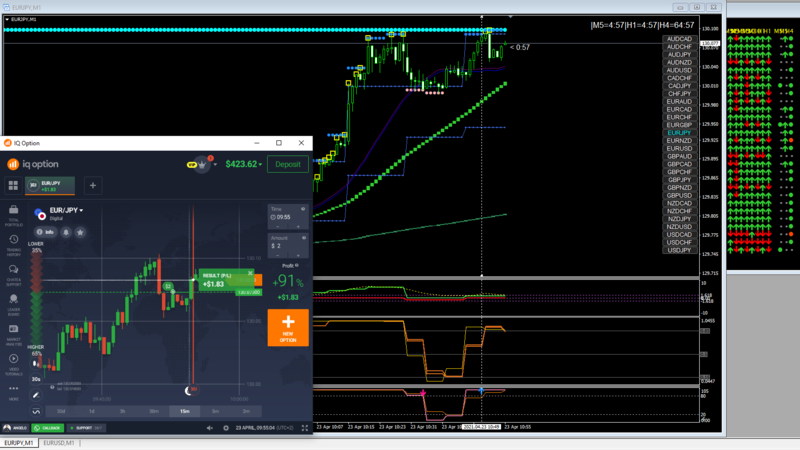Select the 3h timeframe
This screenshot has width=800, height=450.
pos(122,411)
